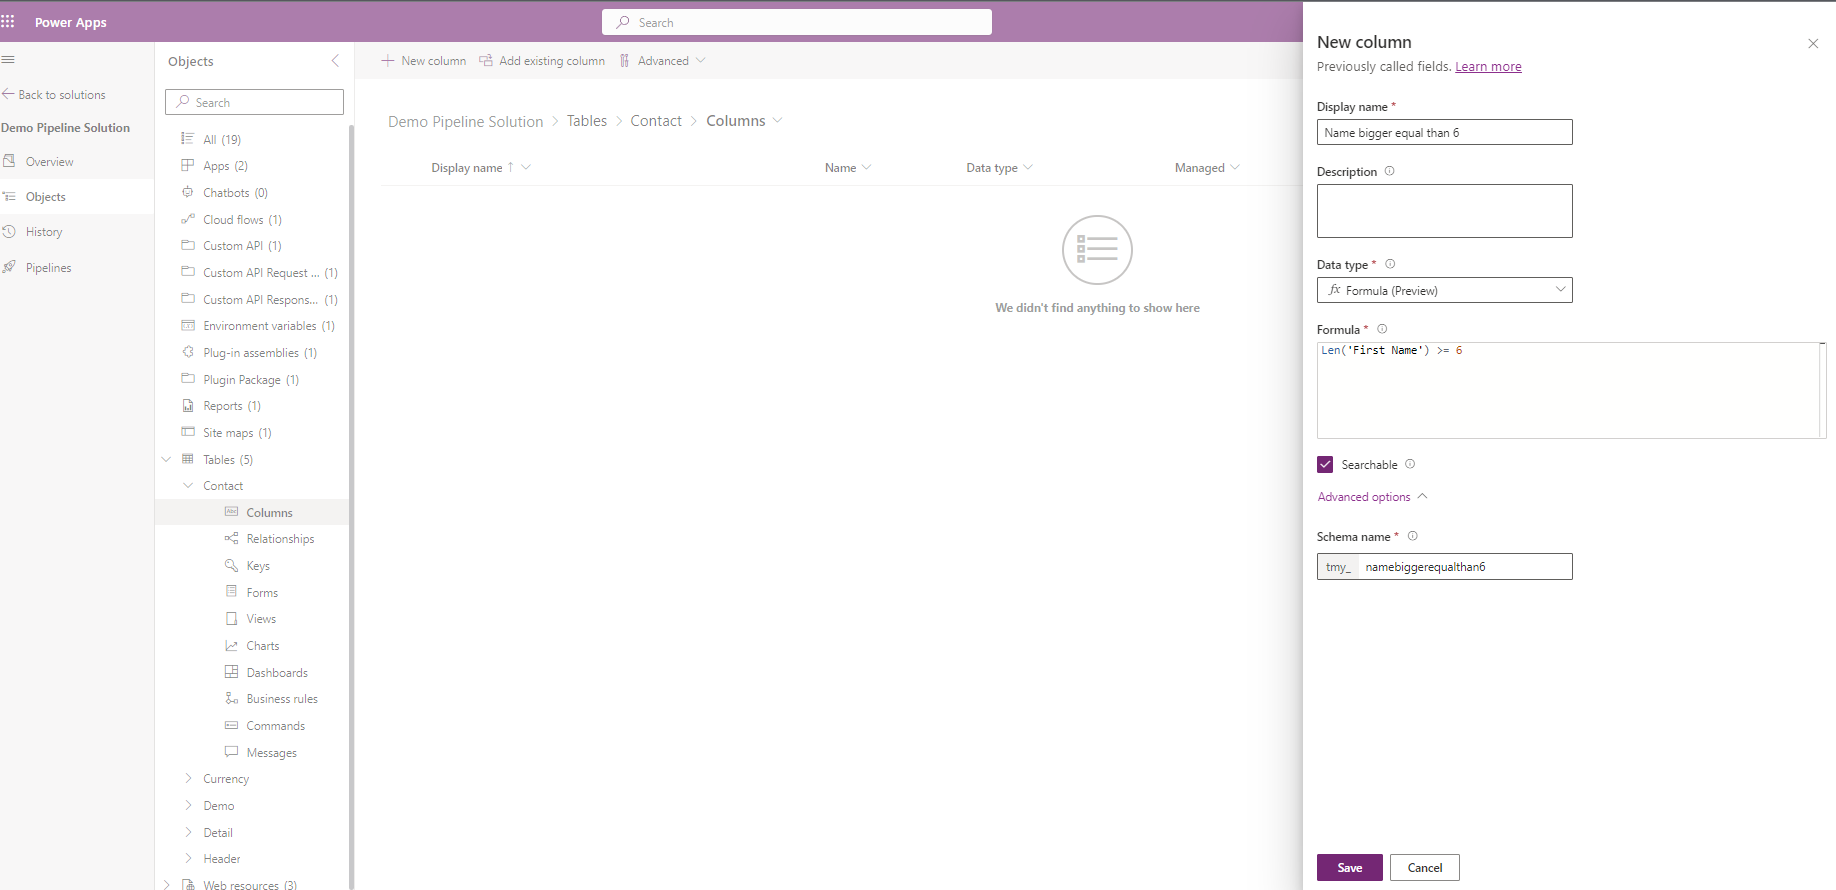
Task: Collapse the Advanced options section
Action: tap(1372, 497)
